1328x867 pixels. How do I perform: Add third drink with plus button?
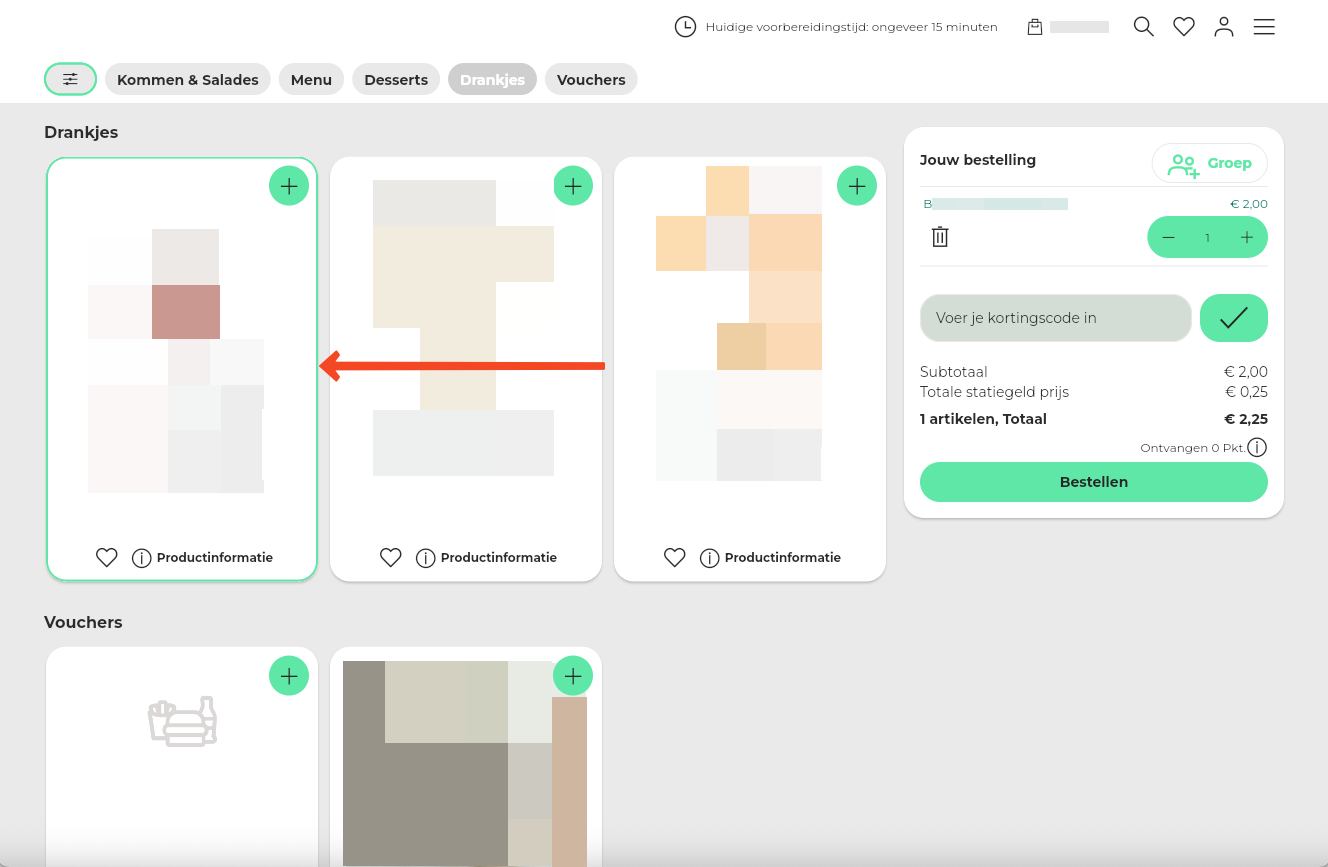click(857, 186)
